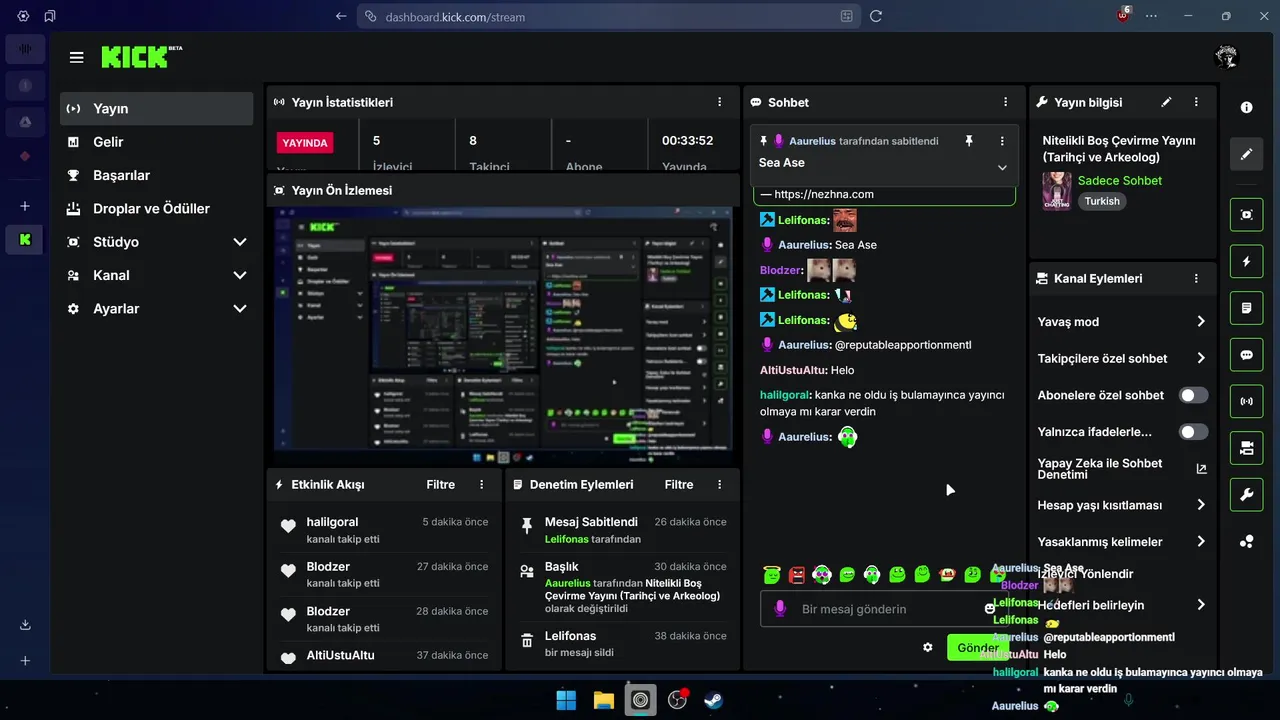1280x720 pixels.
Task: Open Yayın bilgisi panel three-dot menu
Action: (x=1196, y=102)
